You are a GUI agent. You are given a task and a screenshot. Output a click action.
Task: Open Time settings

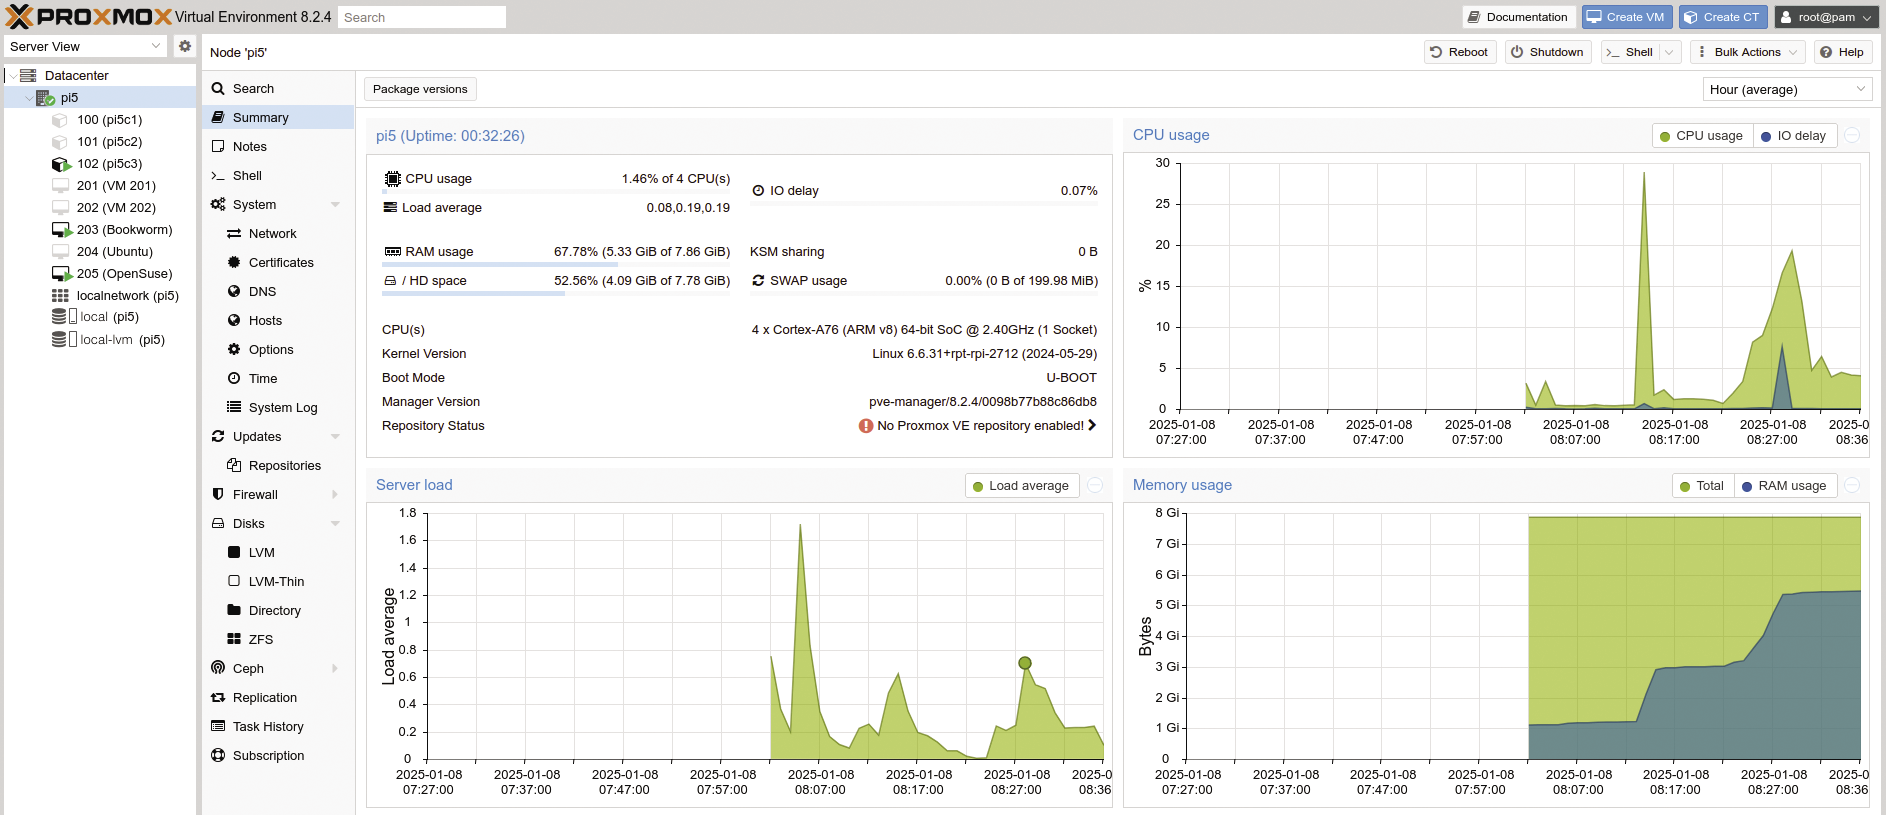point(278,378)
